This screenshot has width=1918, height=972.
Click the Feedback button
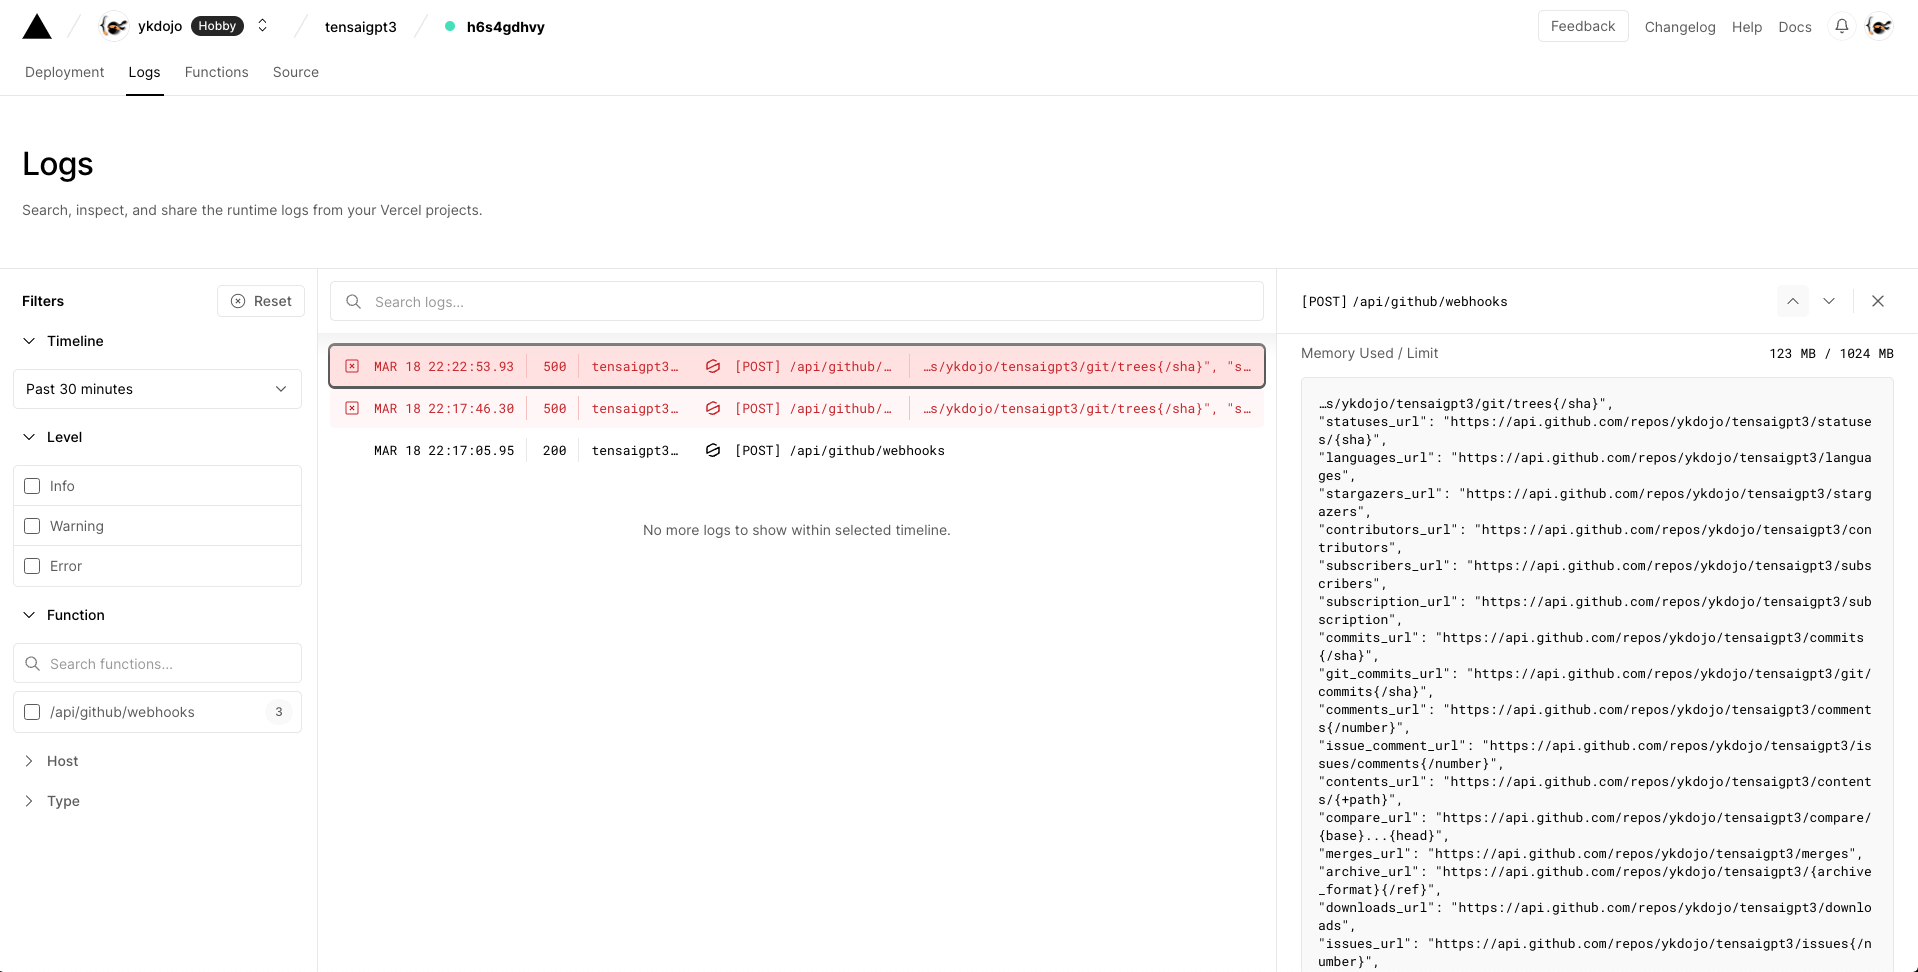pos(1583,26)
